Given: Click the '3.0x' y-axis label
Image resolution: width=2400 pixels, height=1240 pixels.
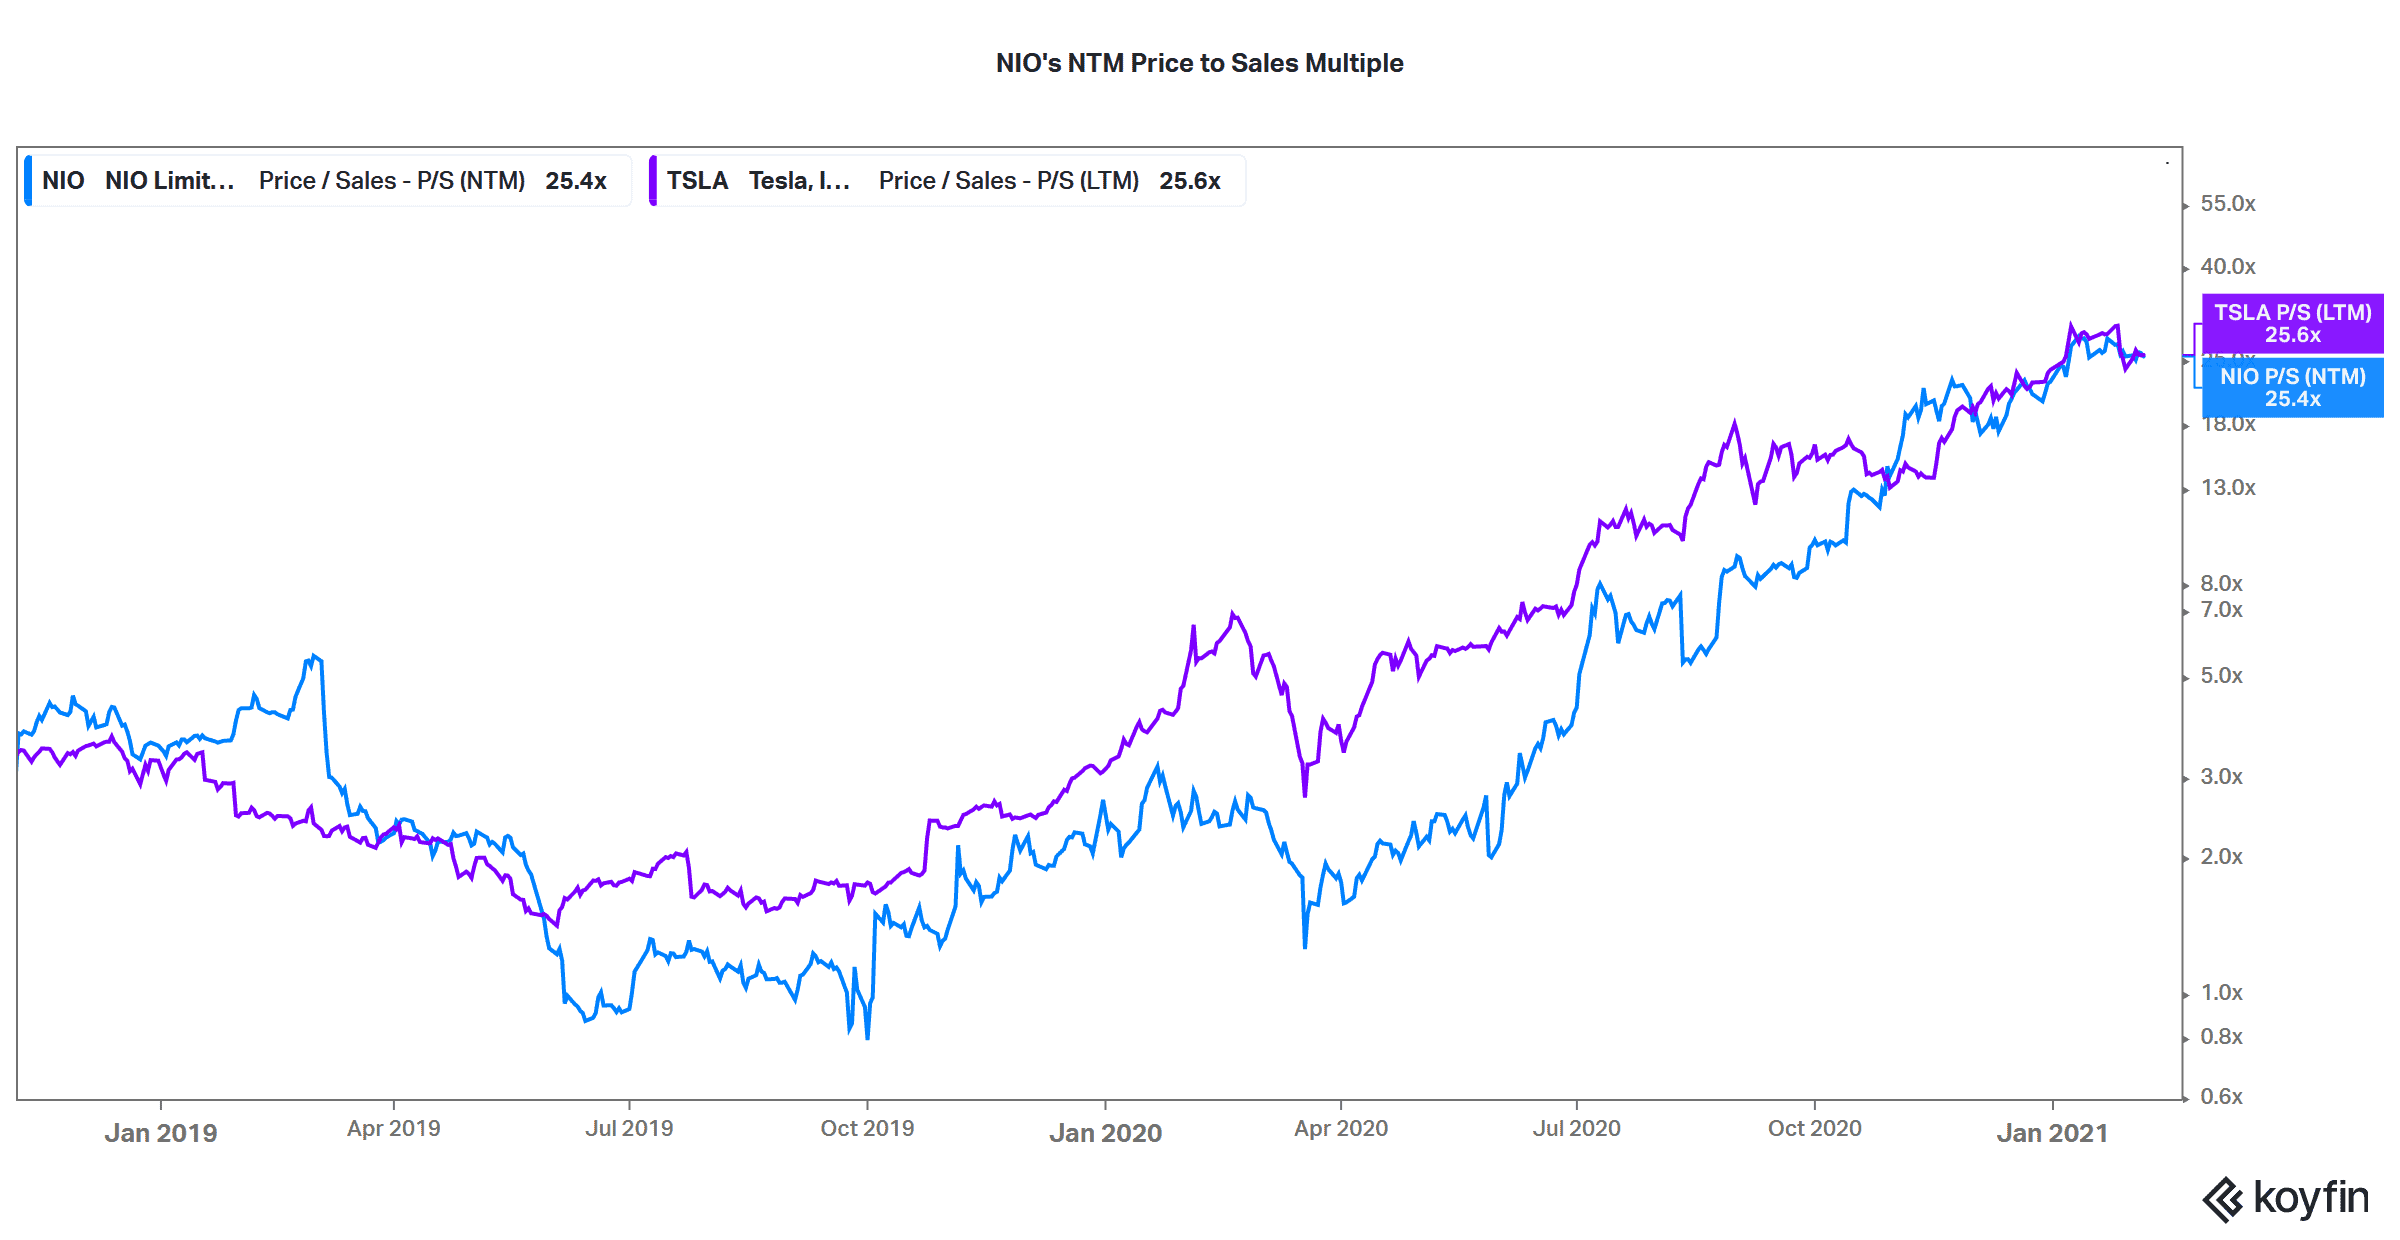Looking at the screenshot, I should [x=2221, y=777].
